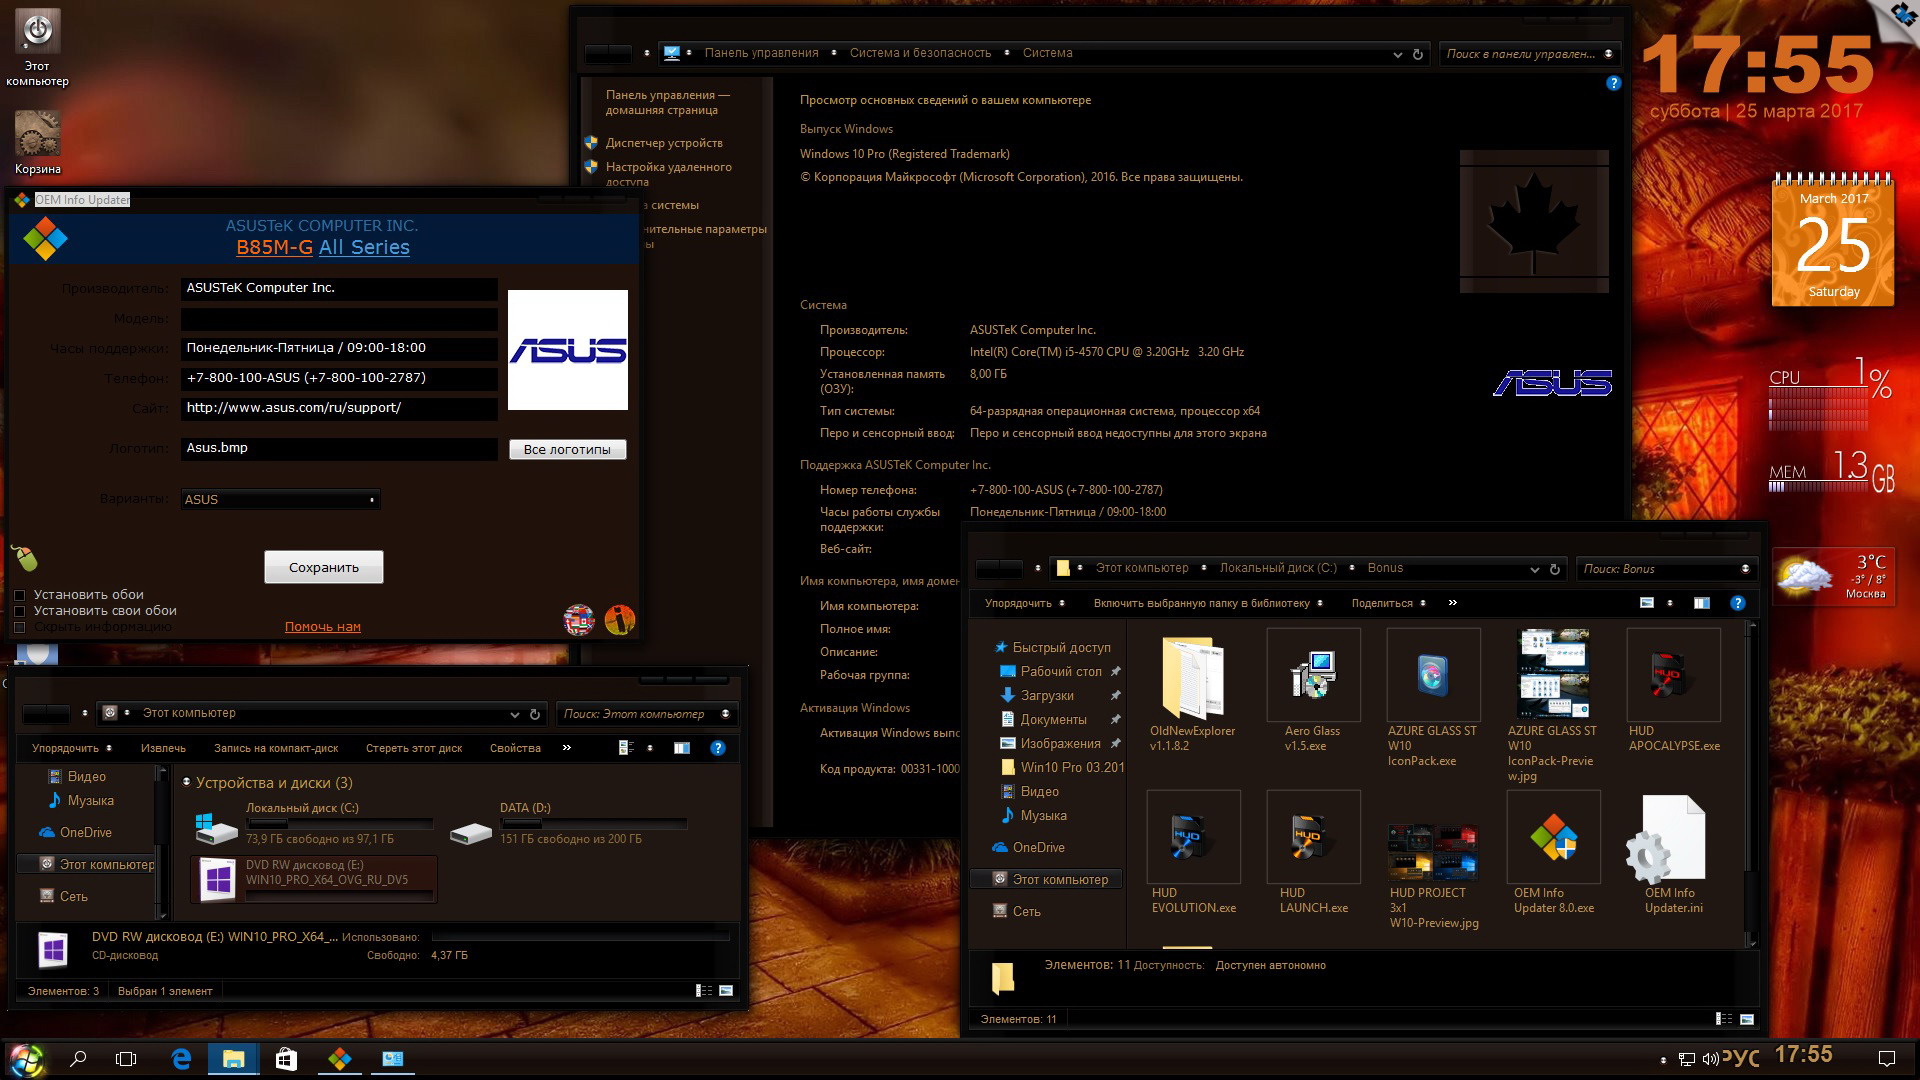Select Загрузки in the Bonus window sidebar
Viewport: 1920px width, 1080px height.
point(1047,696)
